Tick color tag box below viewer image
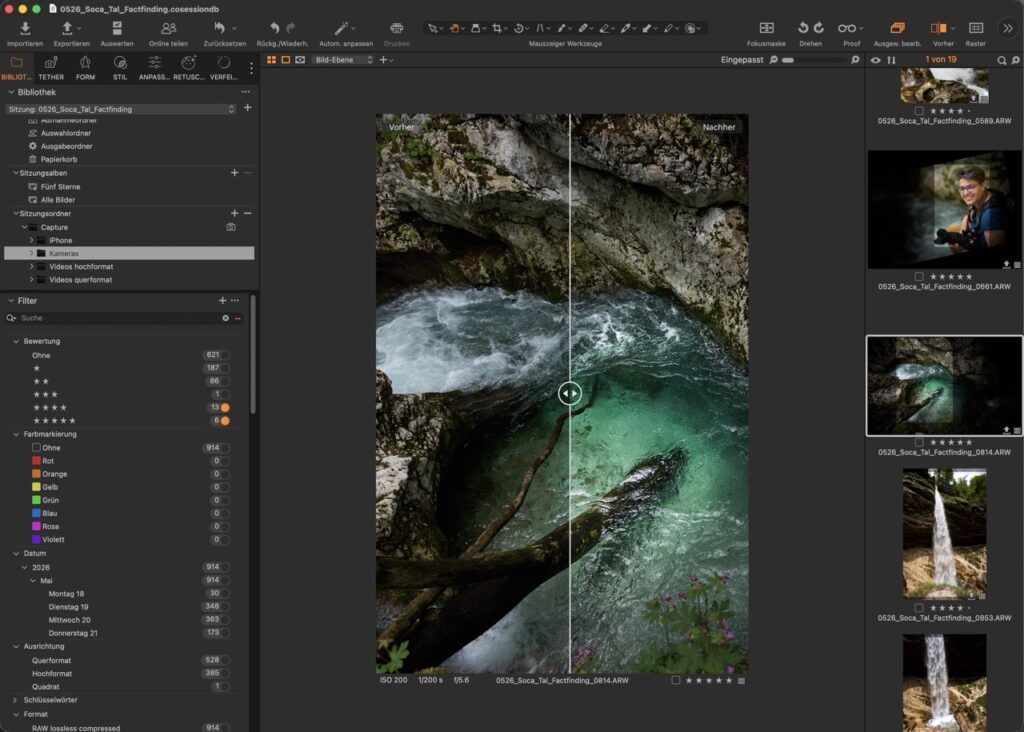This screenshot has height=732, width=1024. [x=676, y=680]
